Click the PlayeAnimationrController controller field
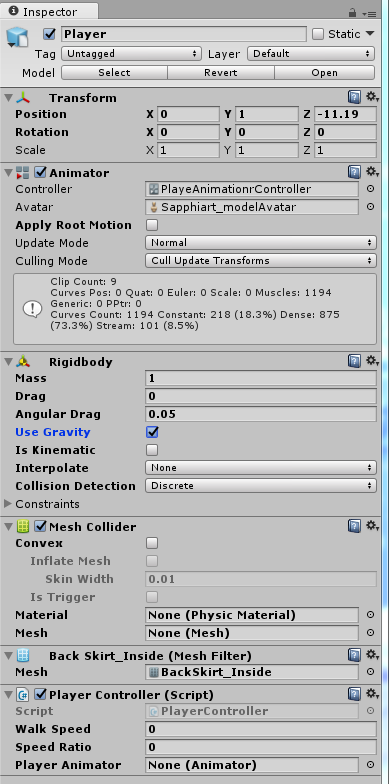 (252, 189)
